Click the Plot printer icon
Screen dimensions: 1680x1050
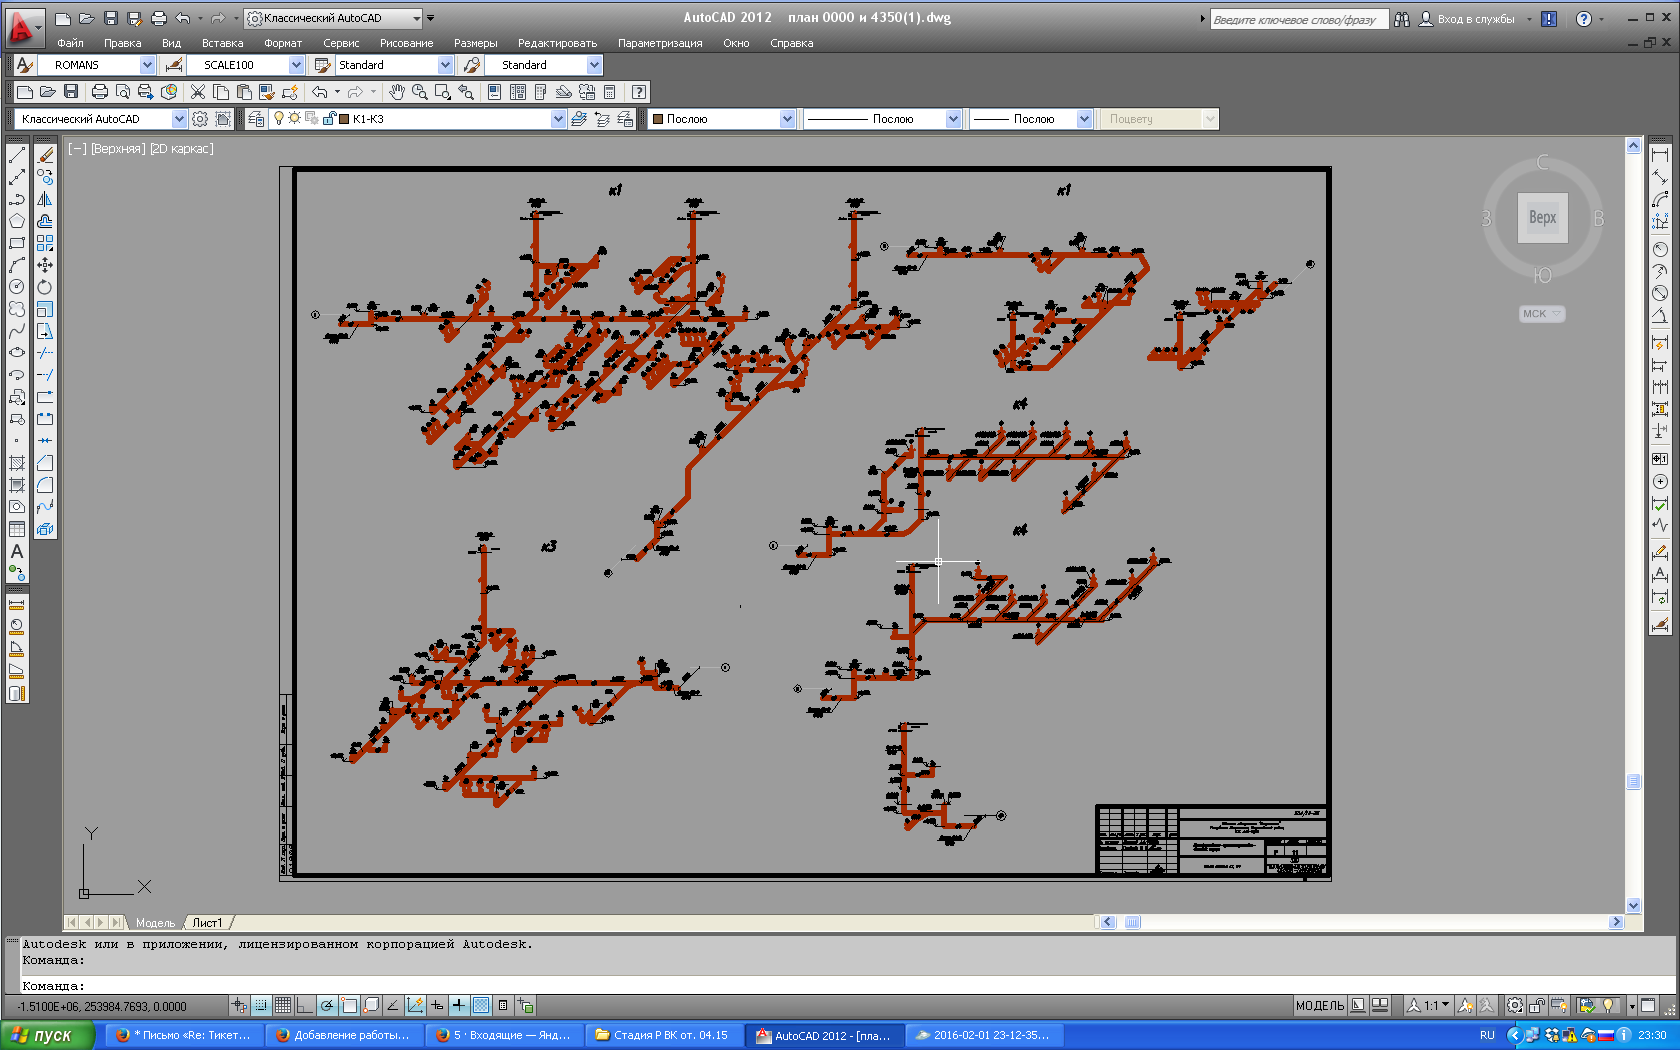[x=99, y=92]
